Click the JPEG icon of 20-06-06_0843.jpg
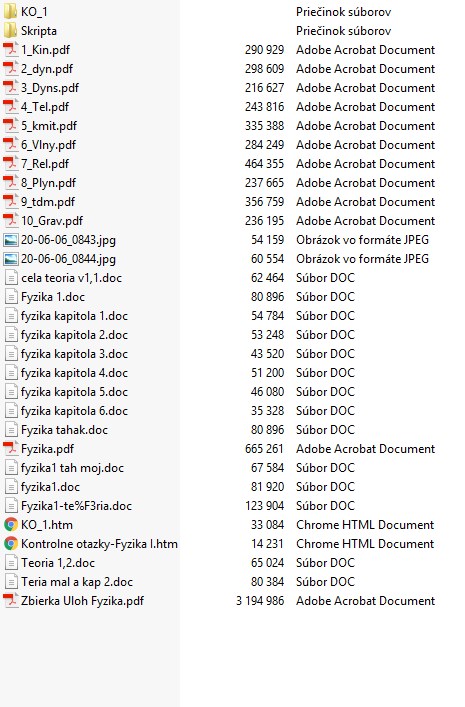 pos(10,240)
